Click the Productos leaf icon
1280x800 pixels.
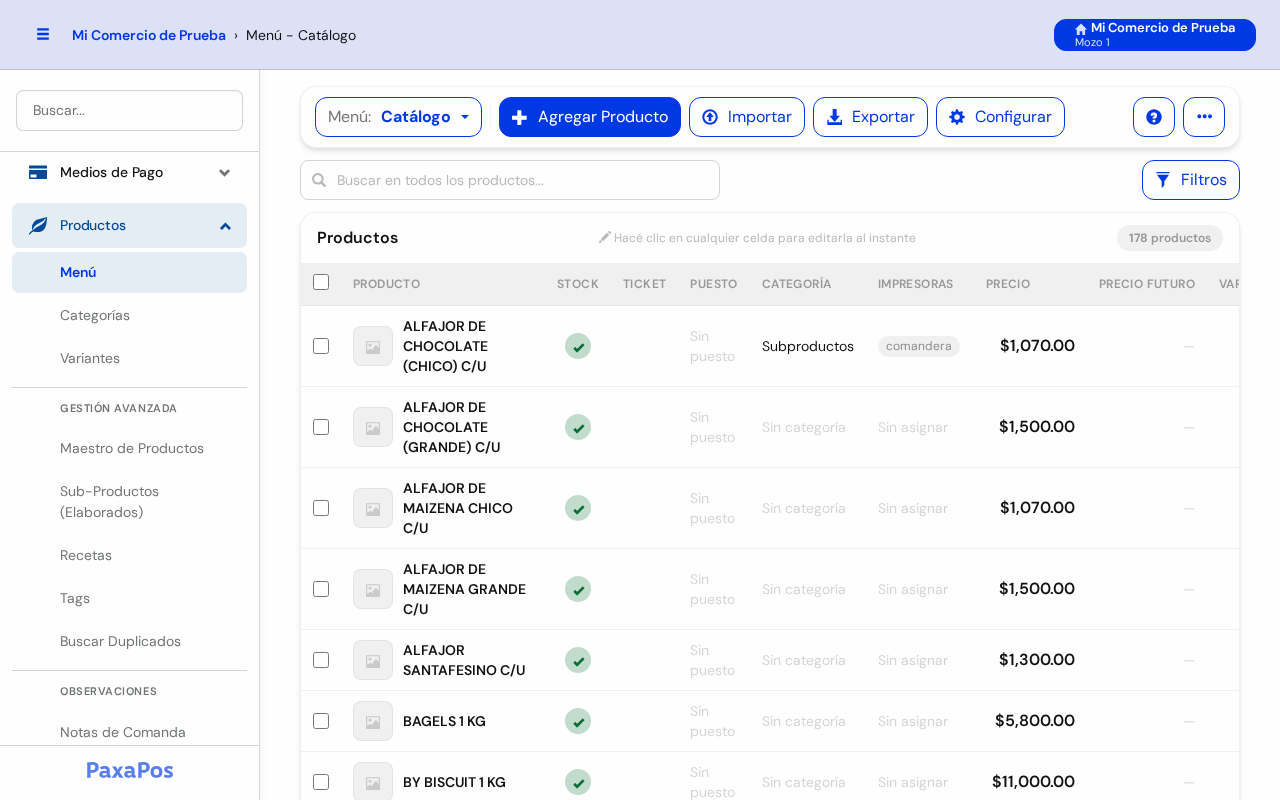38,226
